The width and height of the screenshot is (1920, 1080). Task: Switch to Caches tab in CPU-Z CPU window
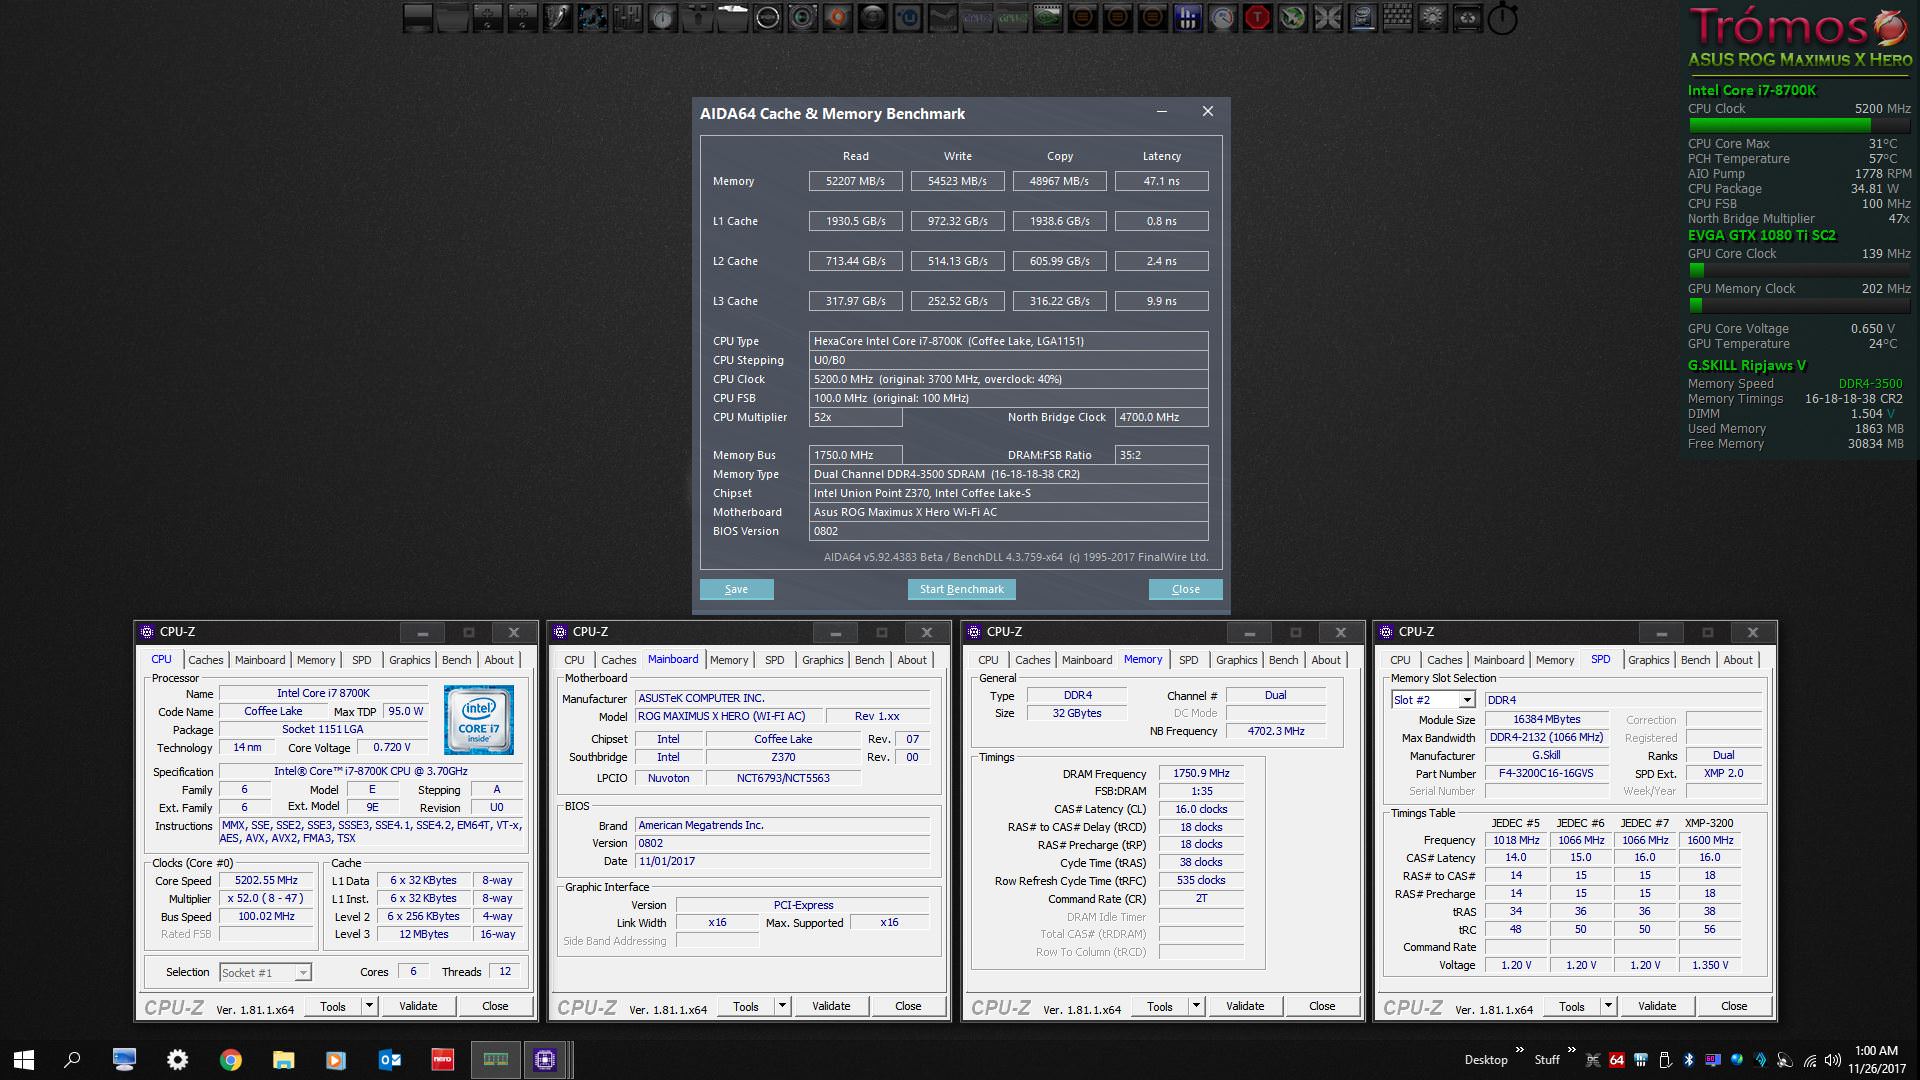coord(205,660)
